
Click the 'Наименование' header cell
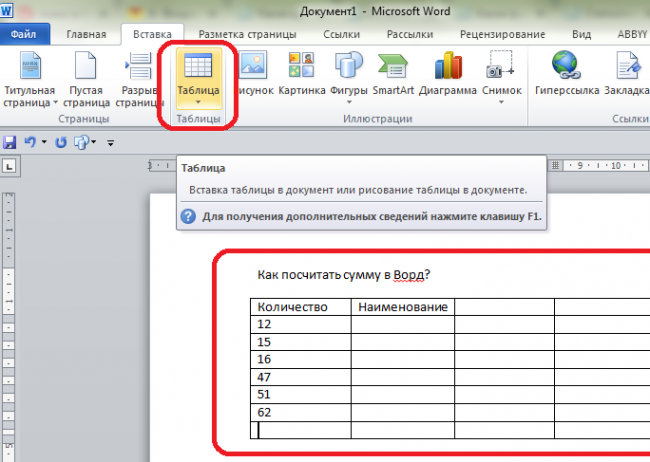click(403, 307)
